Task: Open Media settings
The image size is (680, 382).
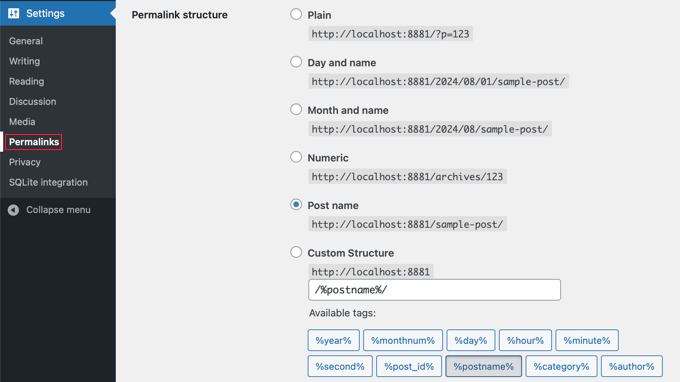Action: tap(22, 122)
